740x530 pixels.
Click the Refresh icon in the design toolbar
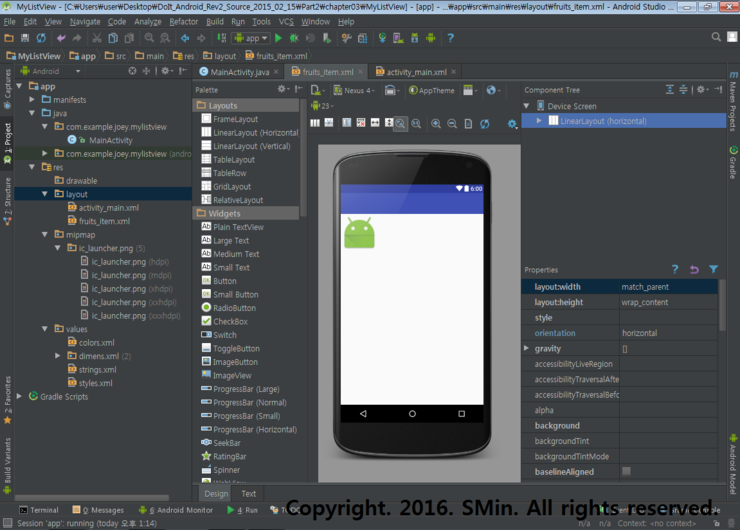pos(485,124)
